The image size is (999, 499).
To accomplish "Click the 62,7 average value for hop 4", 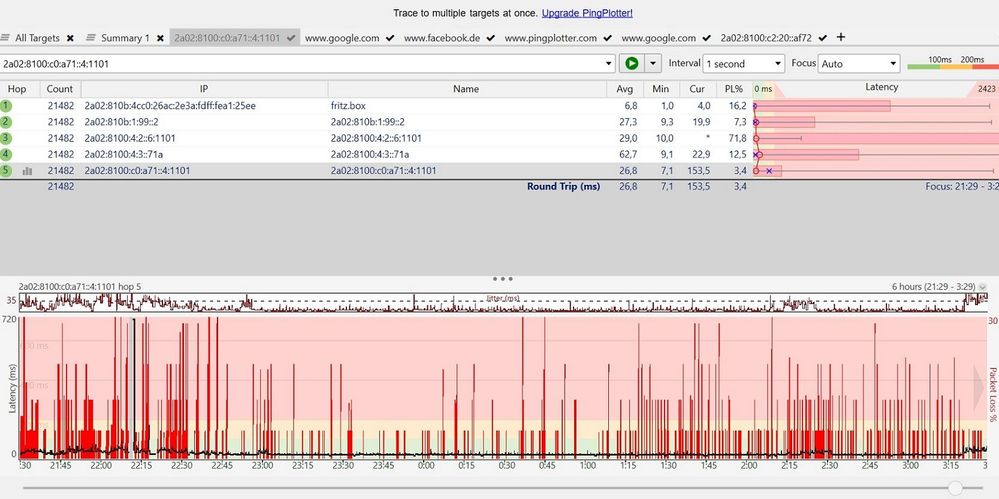I will [x=628, y=154].
